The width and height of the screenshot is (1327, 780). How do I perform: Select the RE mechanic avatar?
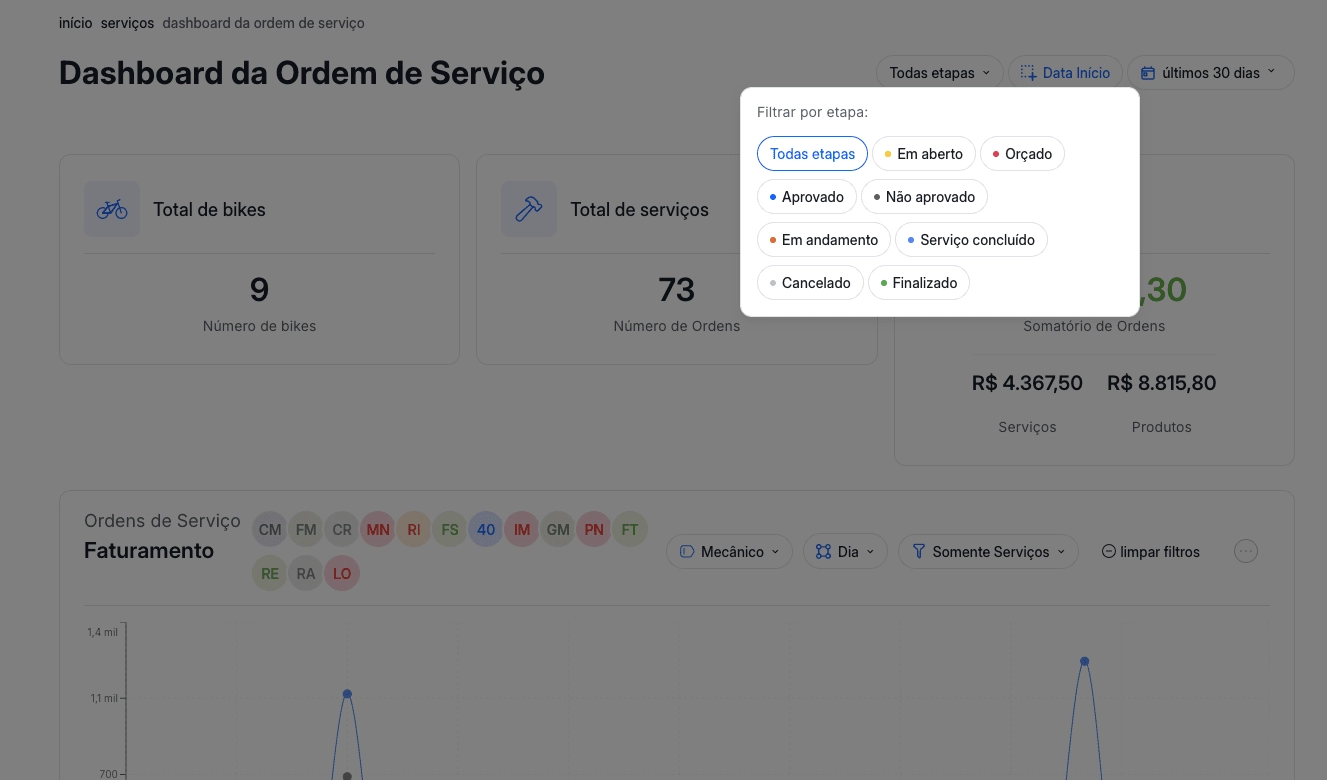[270, 574]
